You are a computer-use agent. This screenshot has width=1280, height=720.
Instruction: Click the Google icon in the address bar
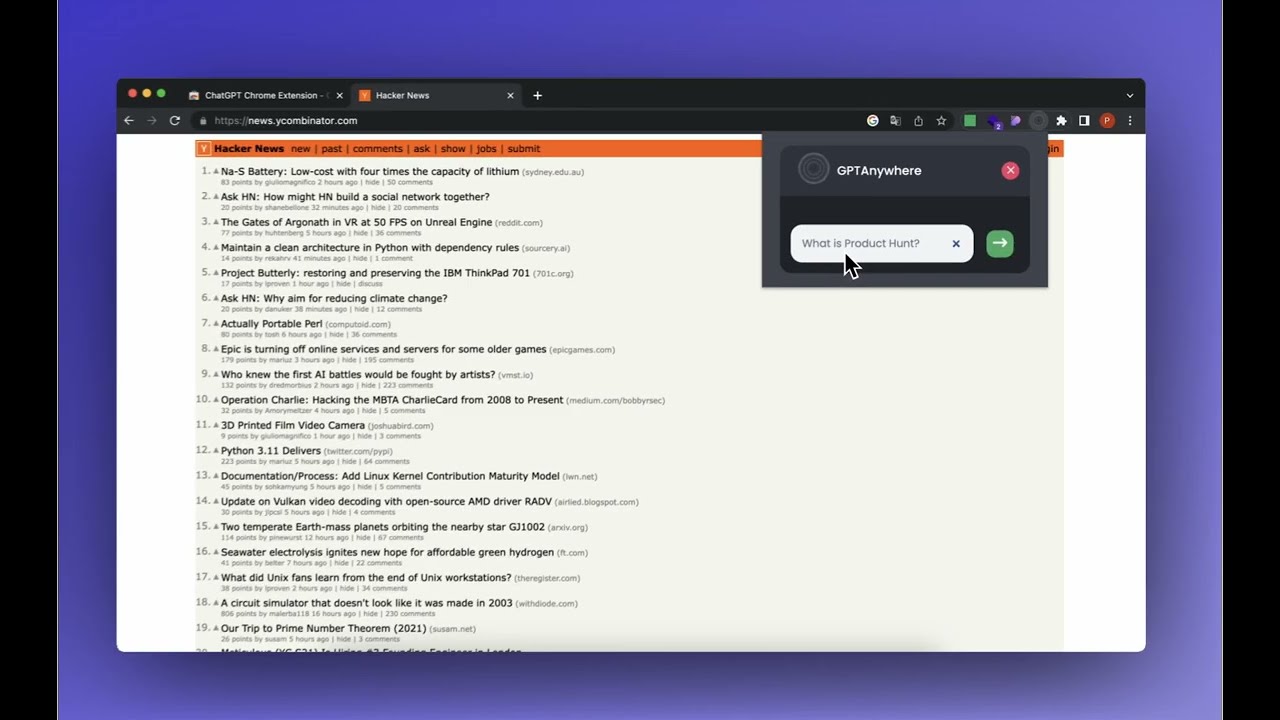coord(872,121)
